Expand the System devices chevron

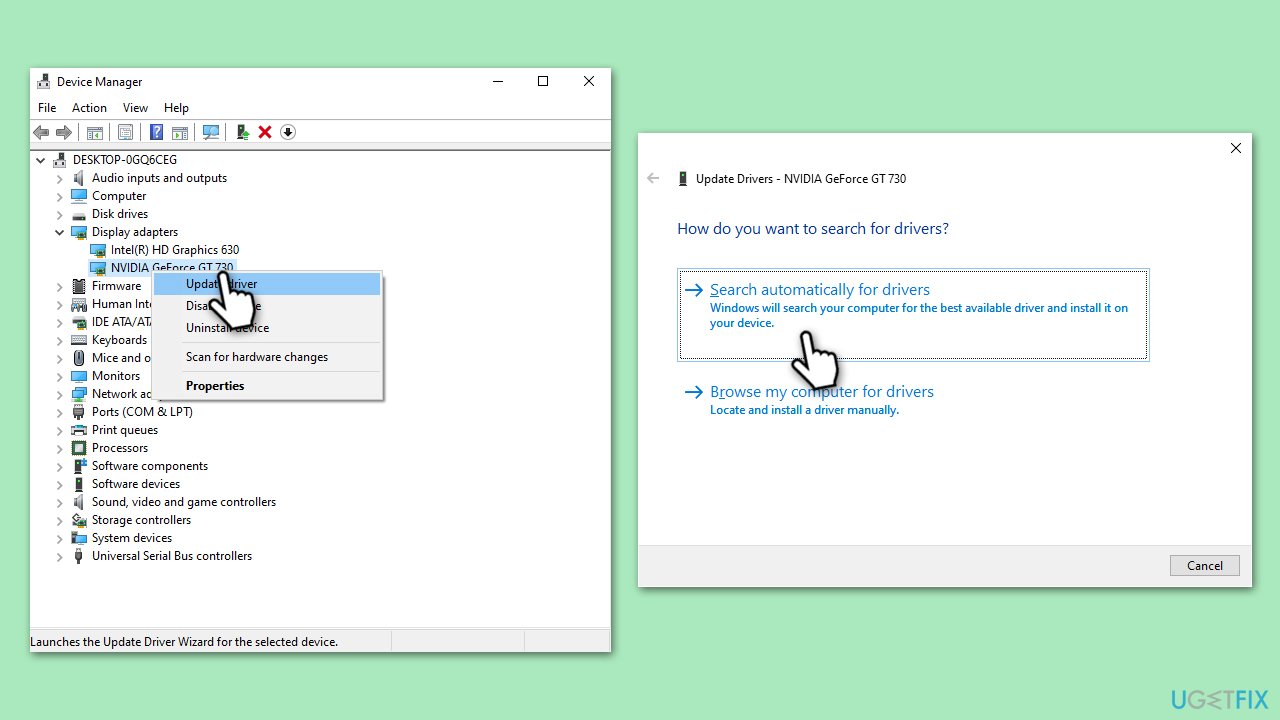pyautogui.click(x=60, y=538)
